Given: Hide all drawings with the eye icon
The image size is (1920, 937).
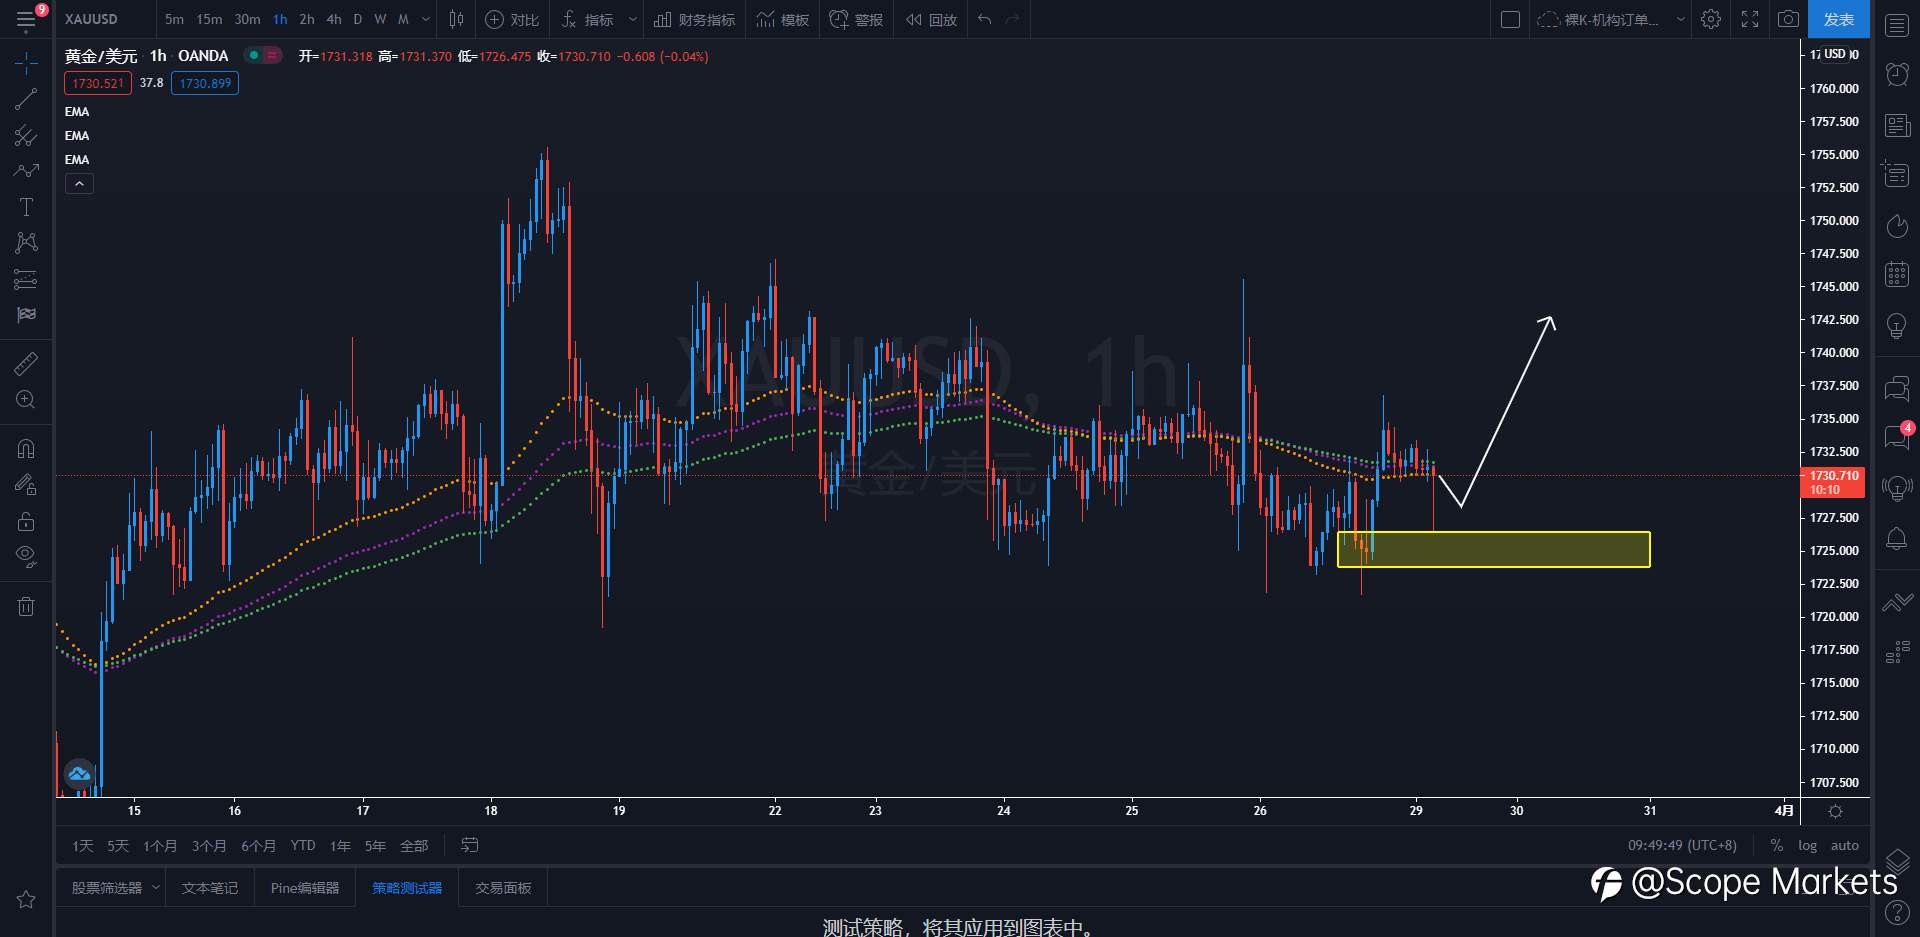Looking at the screenshot, I should (x=26, y=557).
